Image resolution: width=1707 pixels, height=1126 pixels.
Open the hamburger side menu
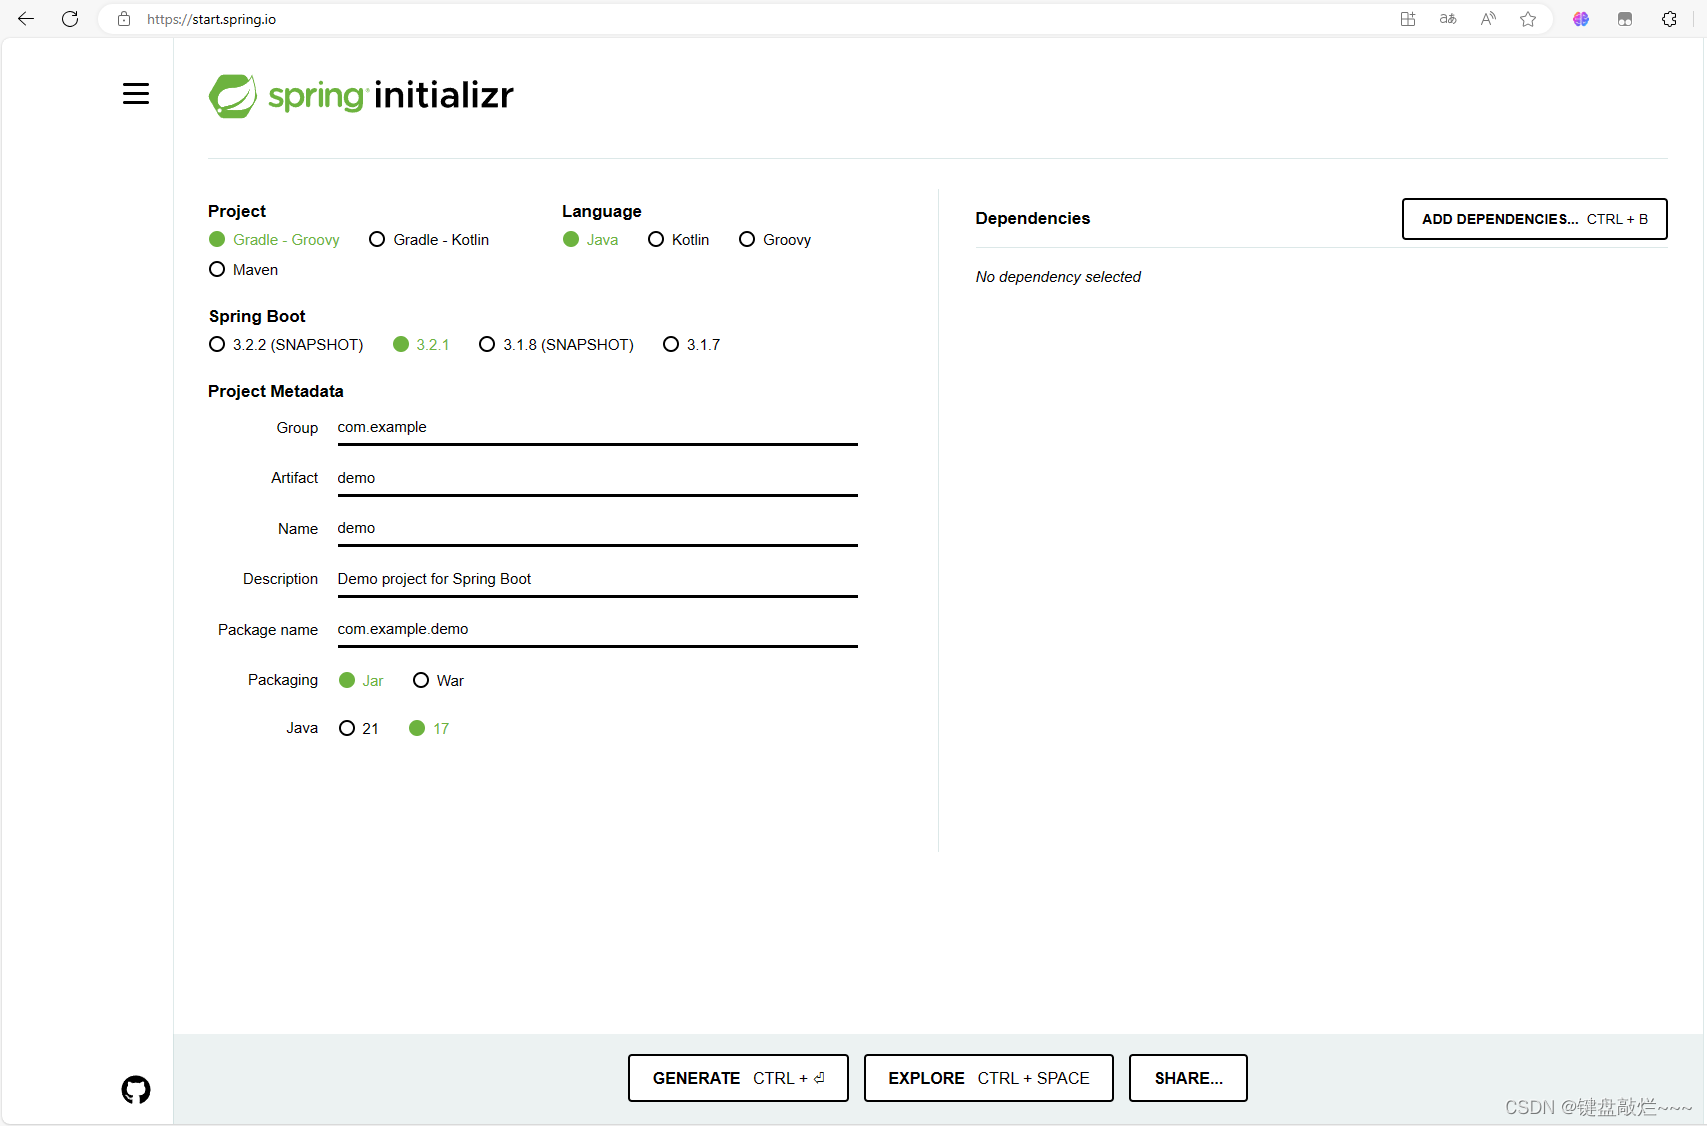136,94
